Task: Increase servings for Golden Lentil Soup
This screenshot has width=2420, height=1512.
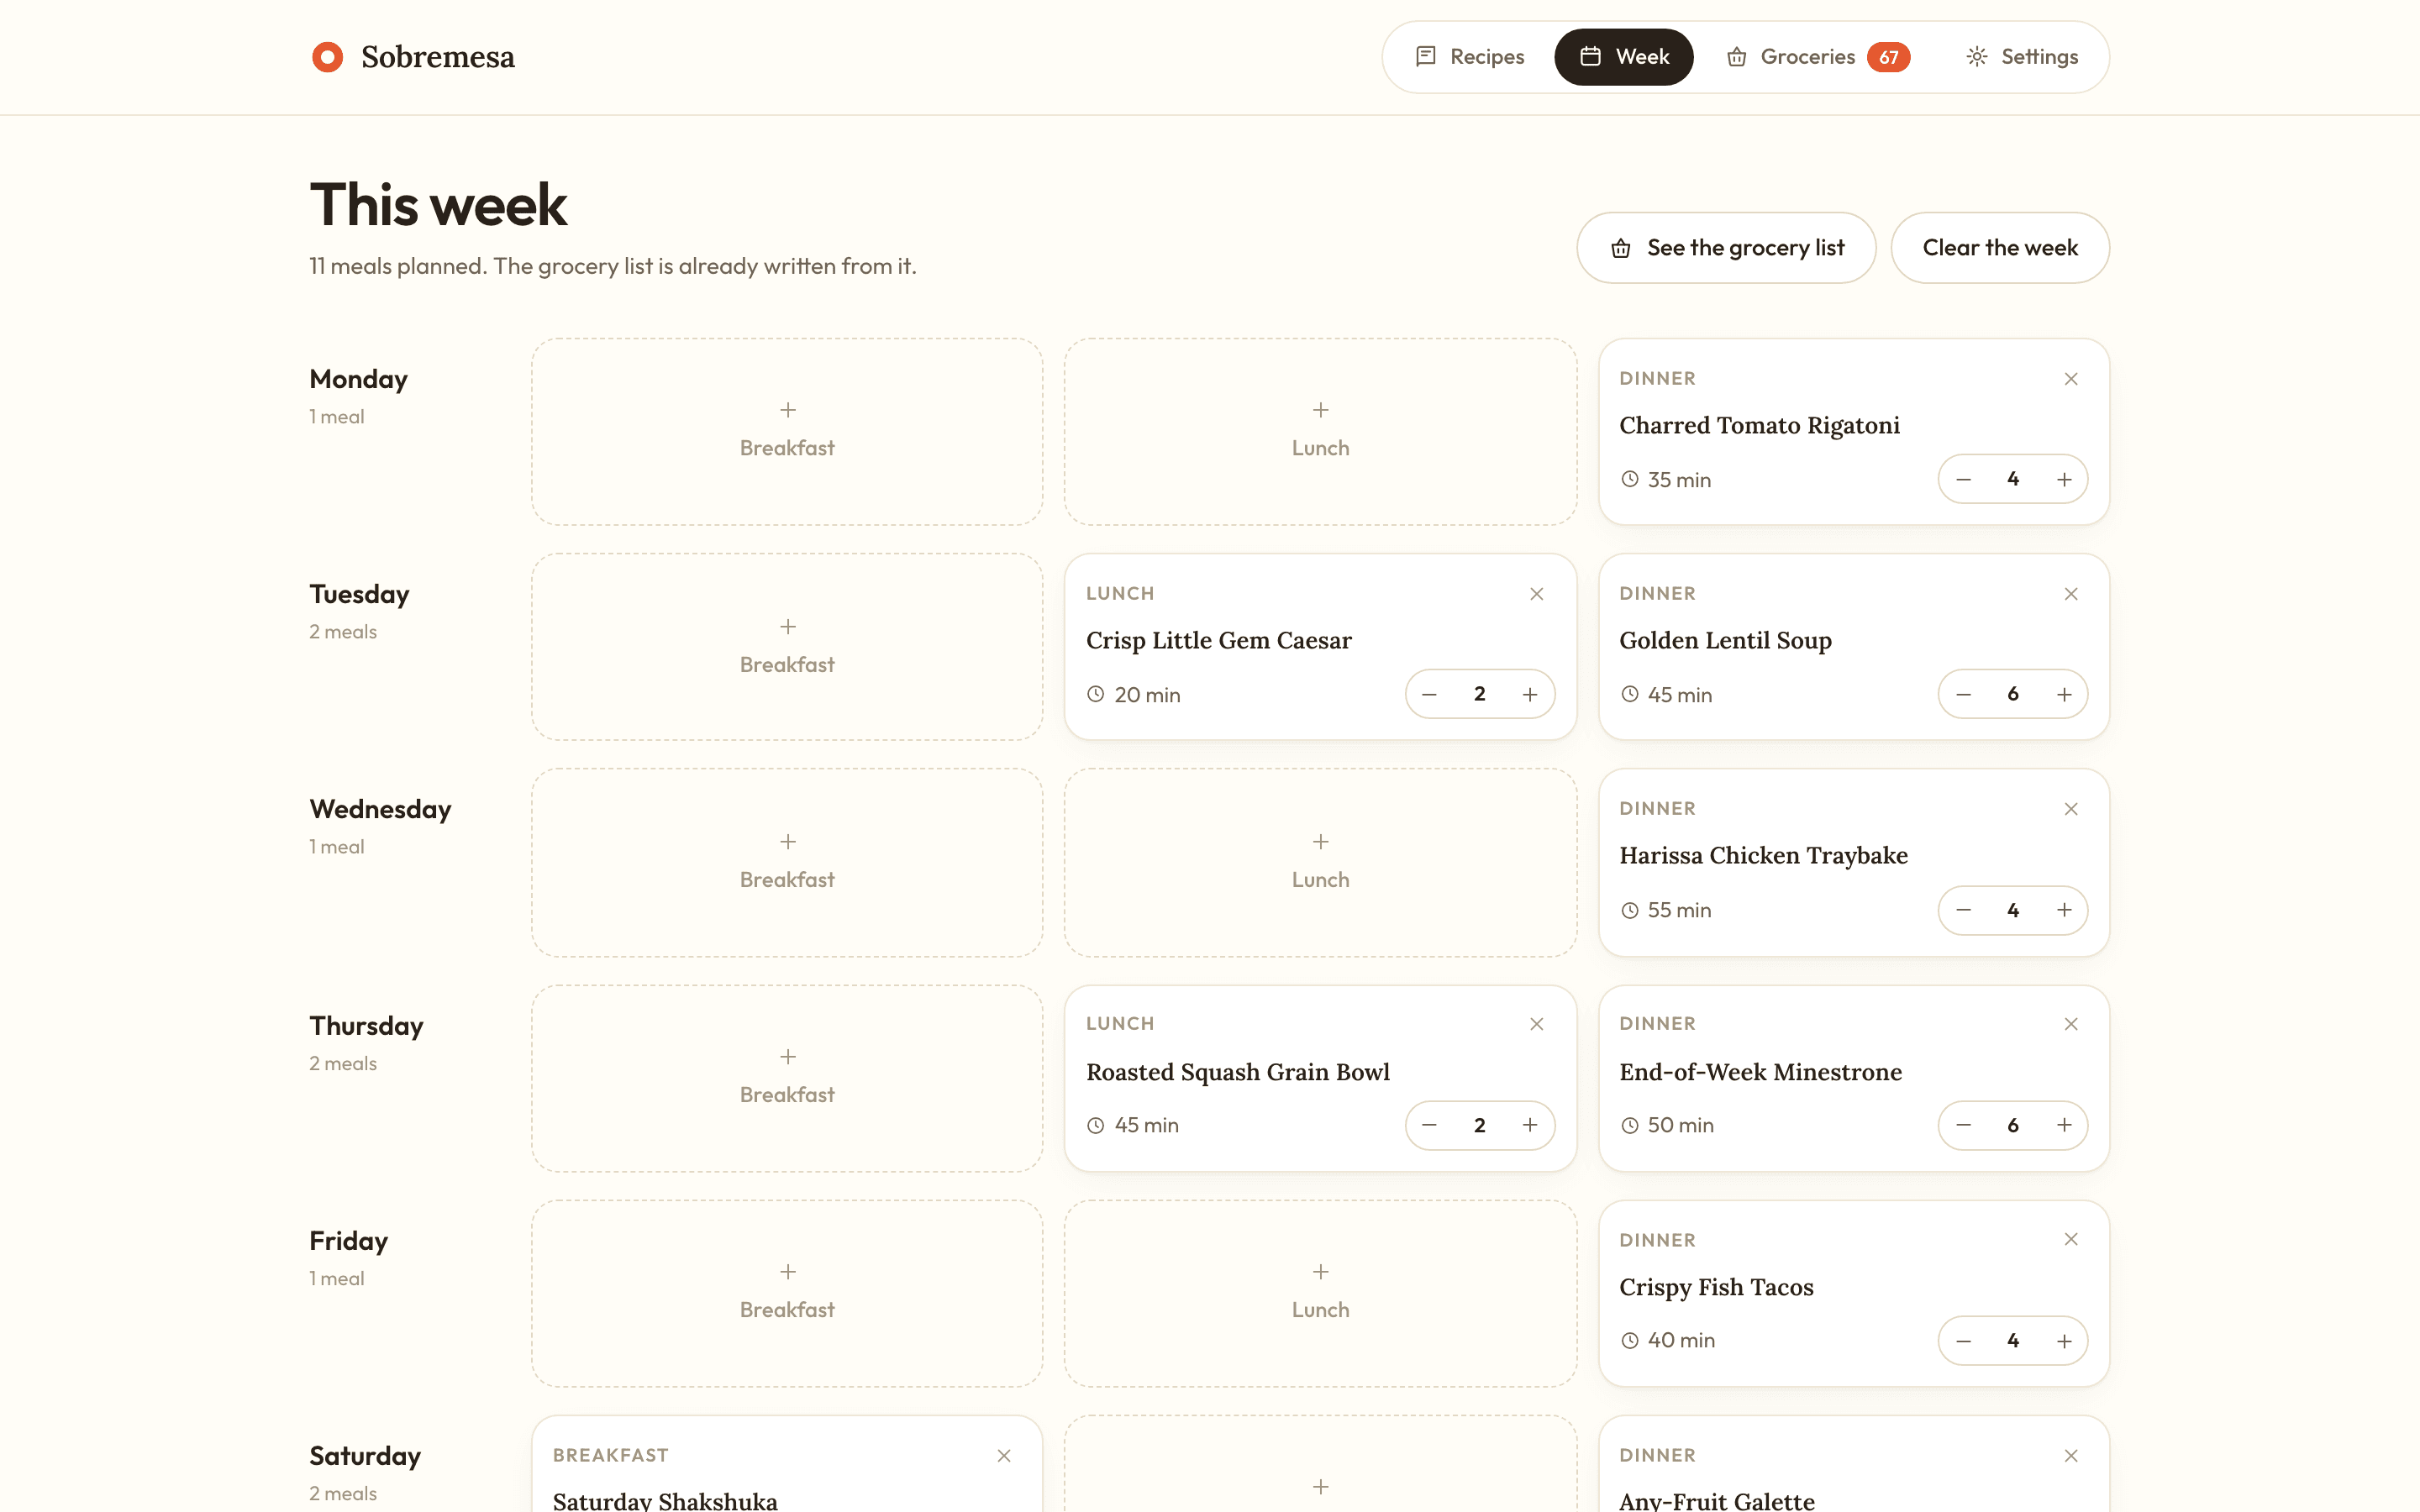Action: click(x=2064, y=695)
